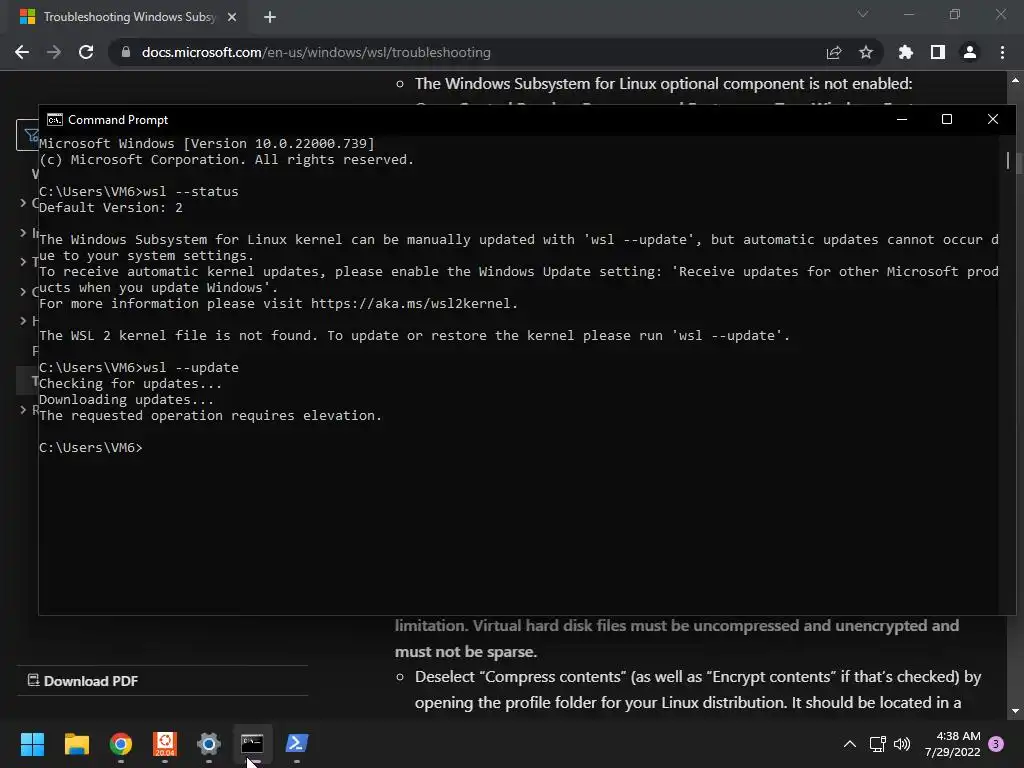
Task: Click the 'Deselect Compress contents' bullet text
Action: (698, 690)
